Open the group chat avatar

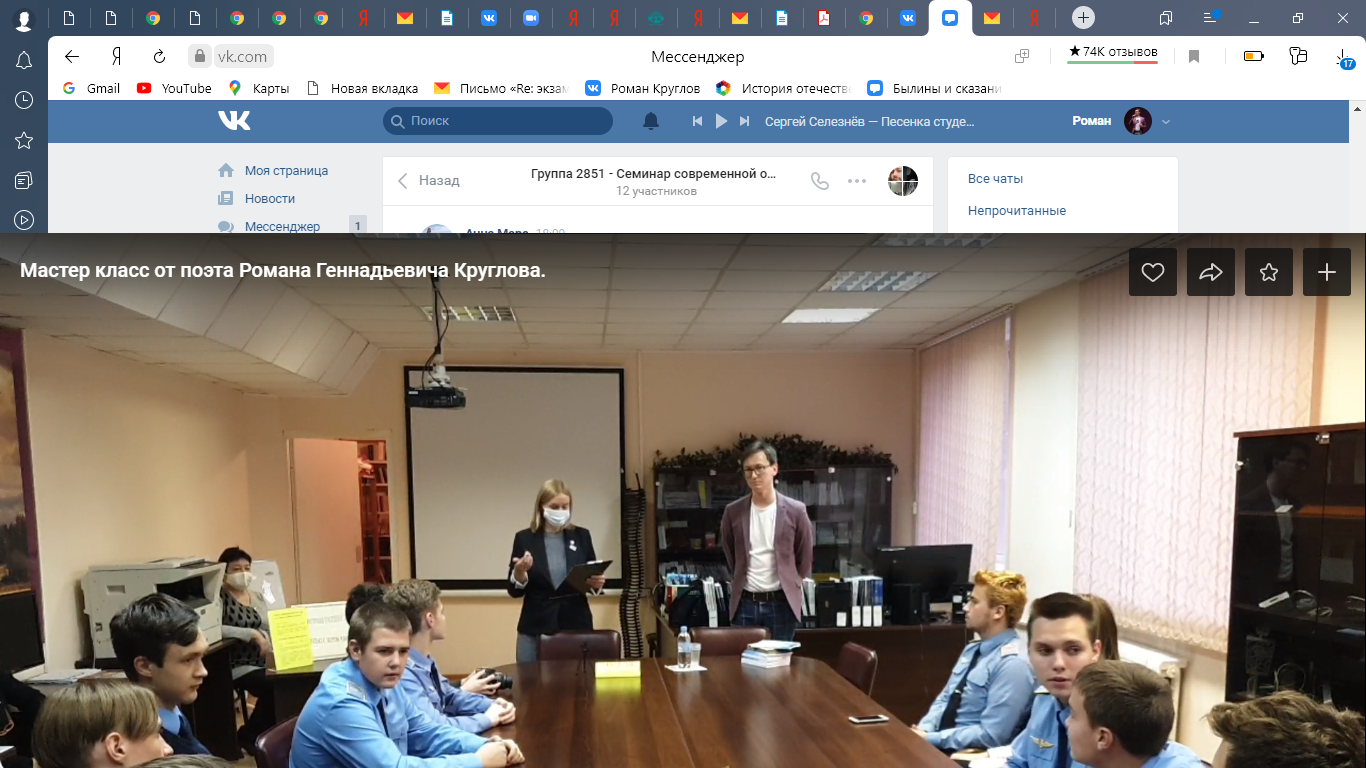[903, 181]
